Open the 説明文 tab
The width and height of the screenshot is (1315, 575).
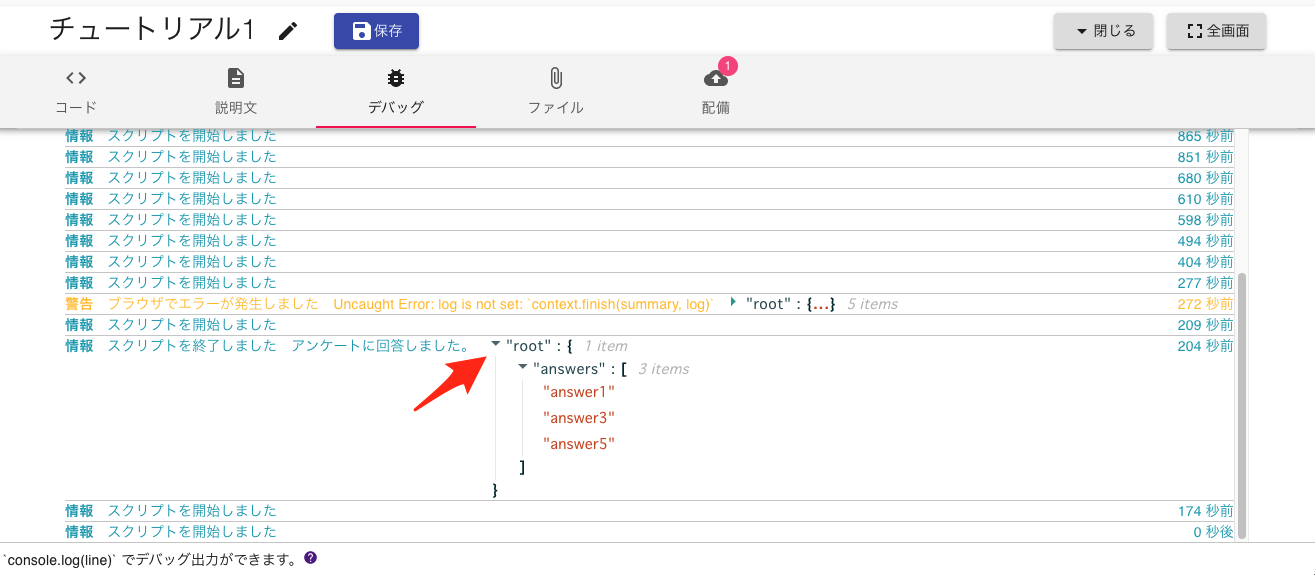click(236, 92)
